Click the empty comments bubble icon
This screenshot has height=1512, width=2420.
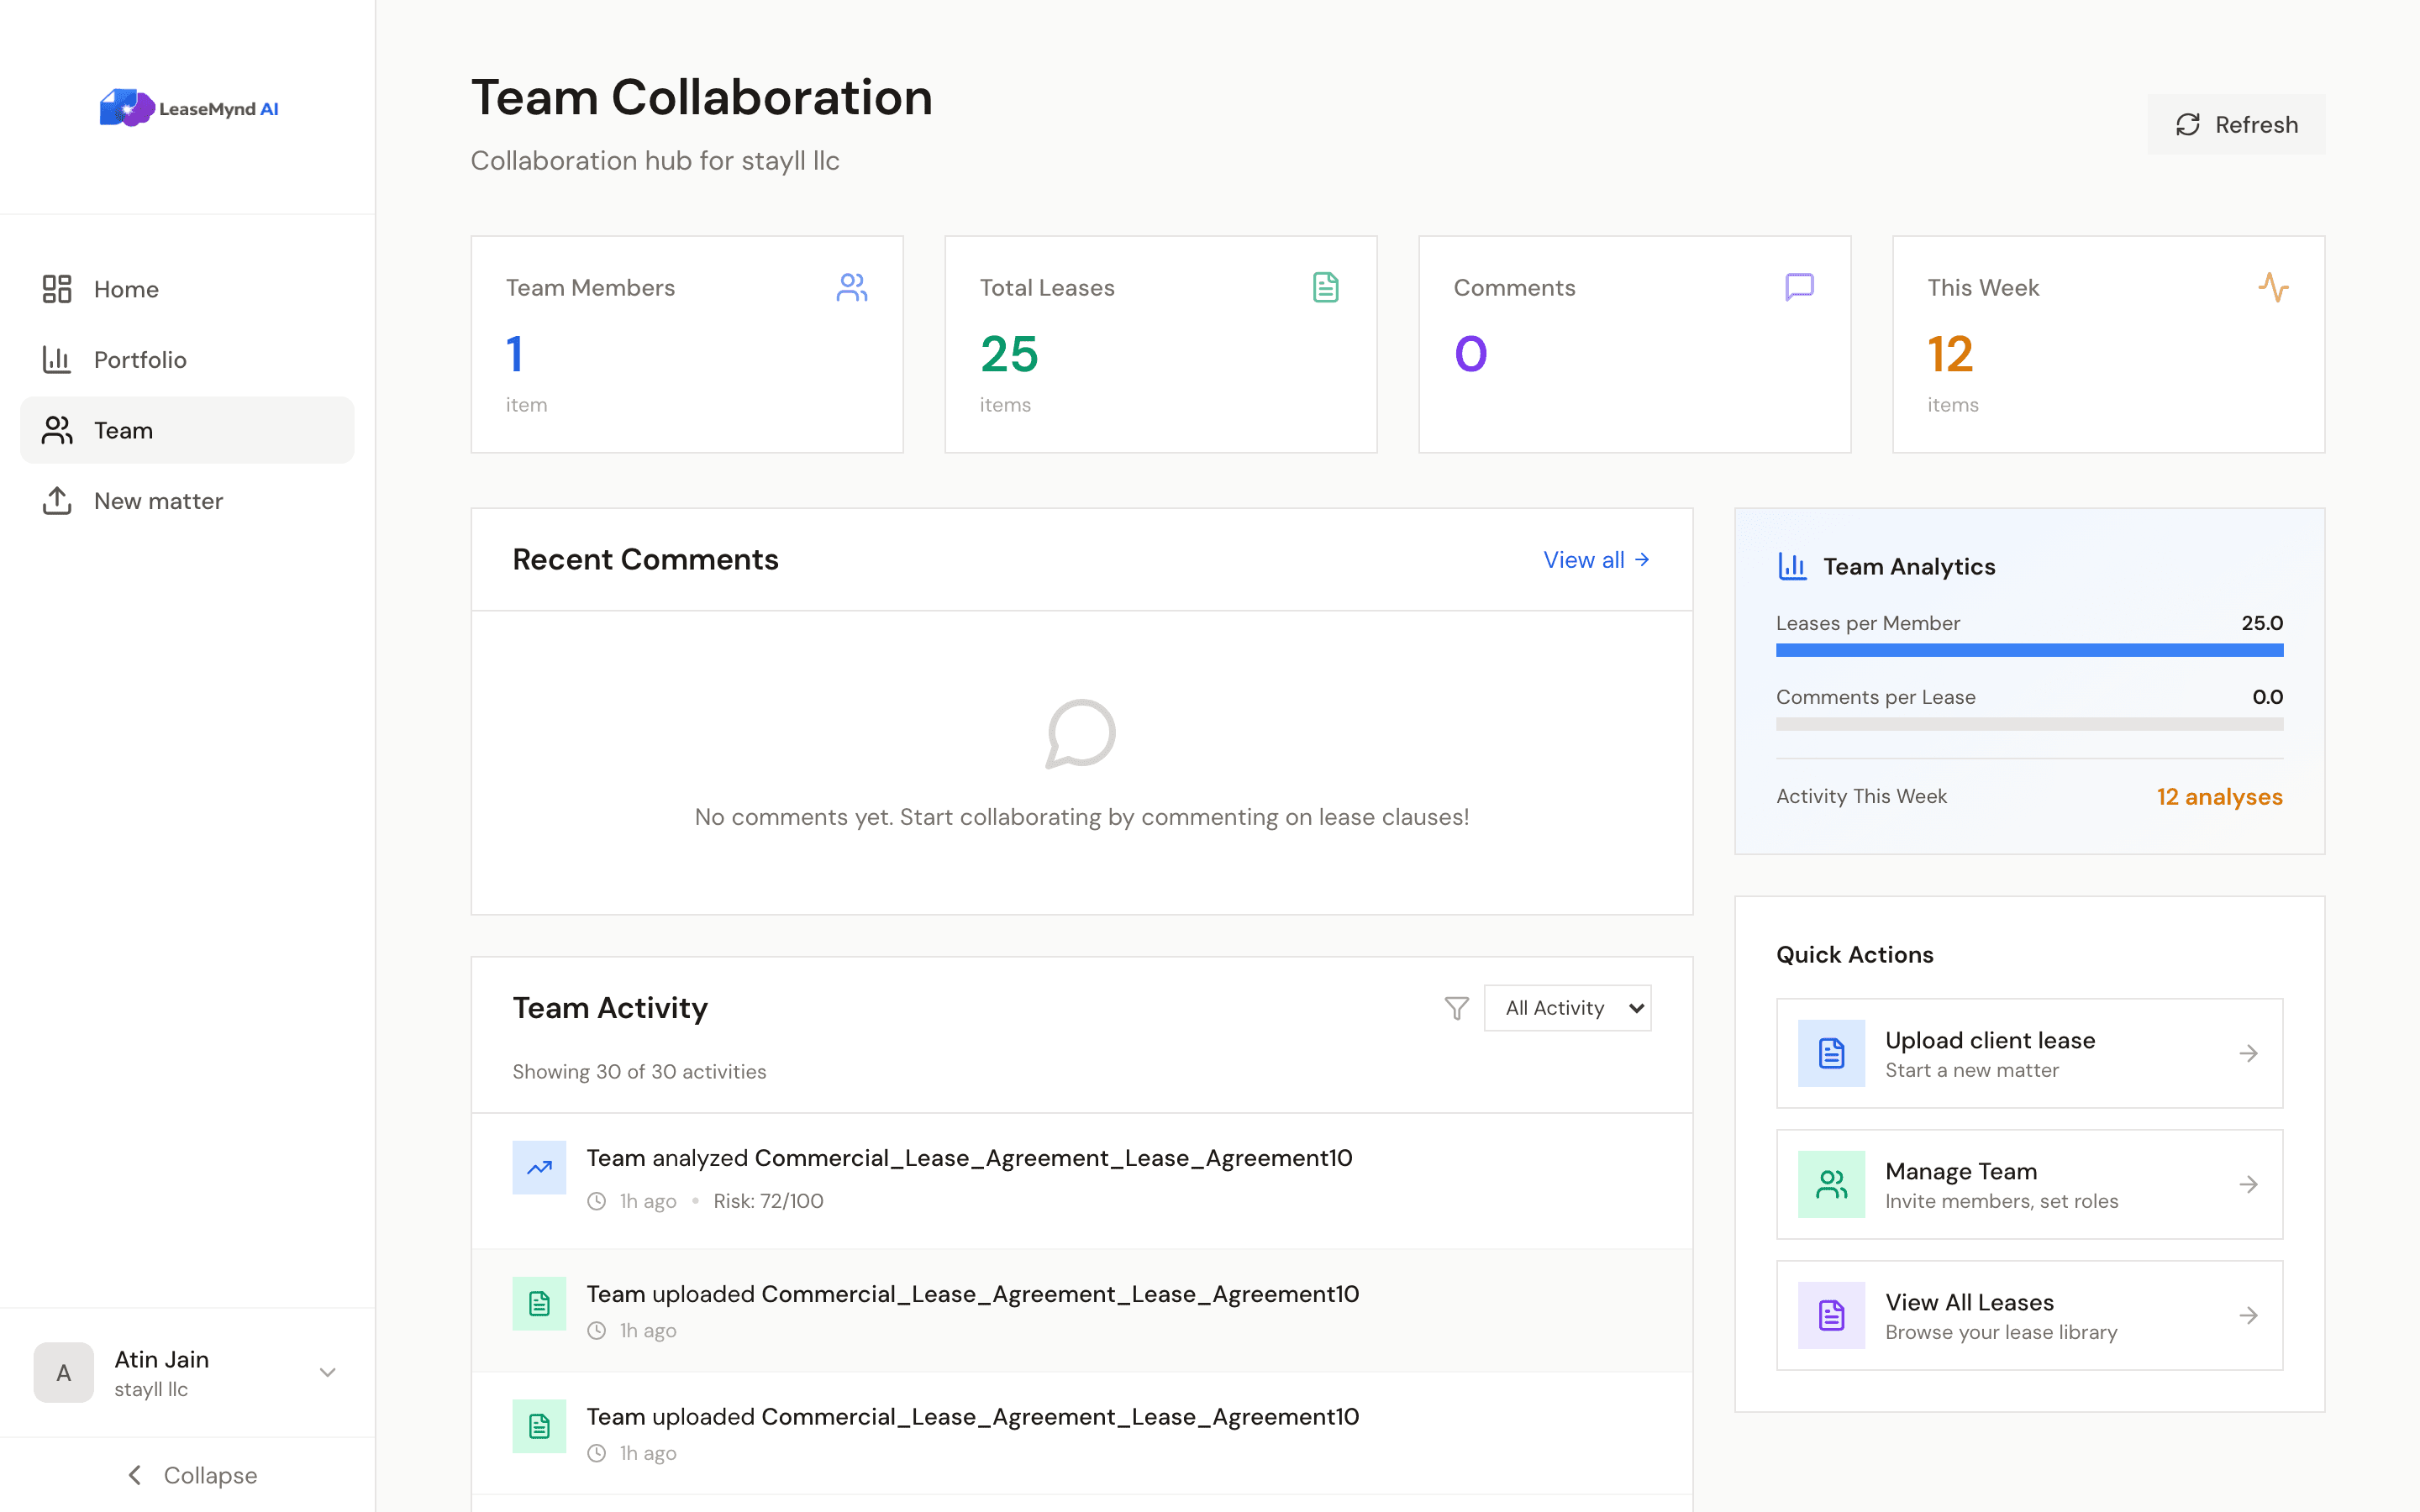click(x=1081, y=734)
